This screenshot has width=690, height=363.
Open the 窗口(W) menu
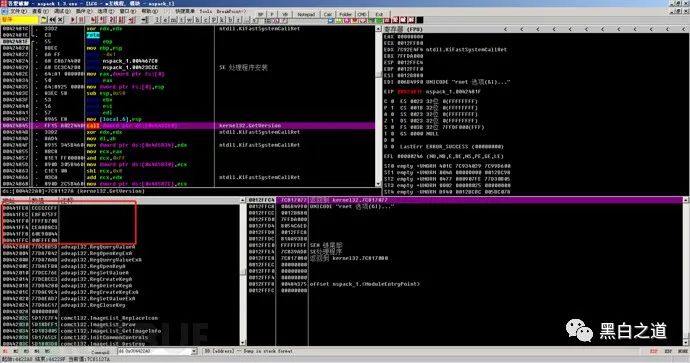click(x=127, y=11)
